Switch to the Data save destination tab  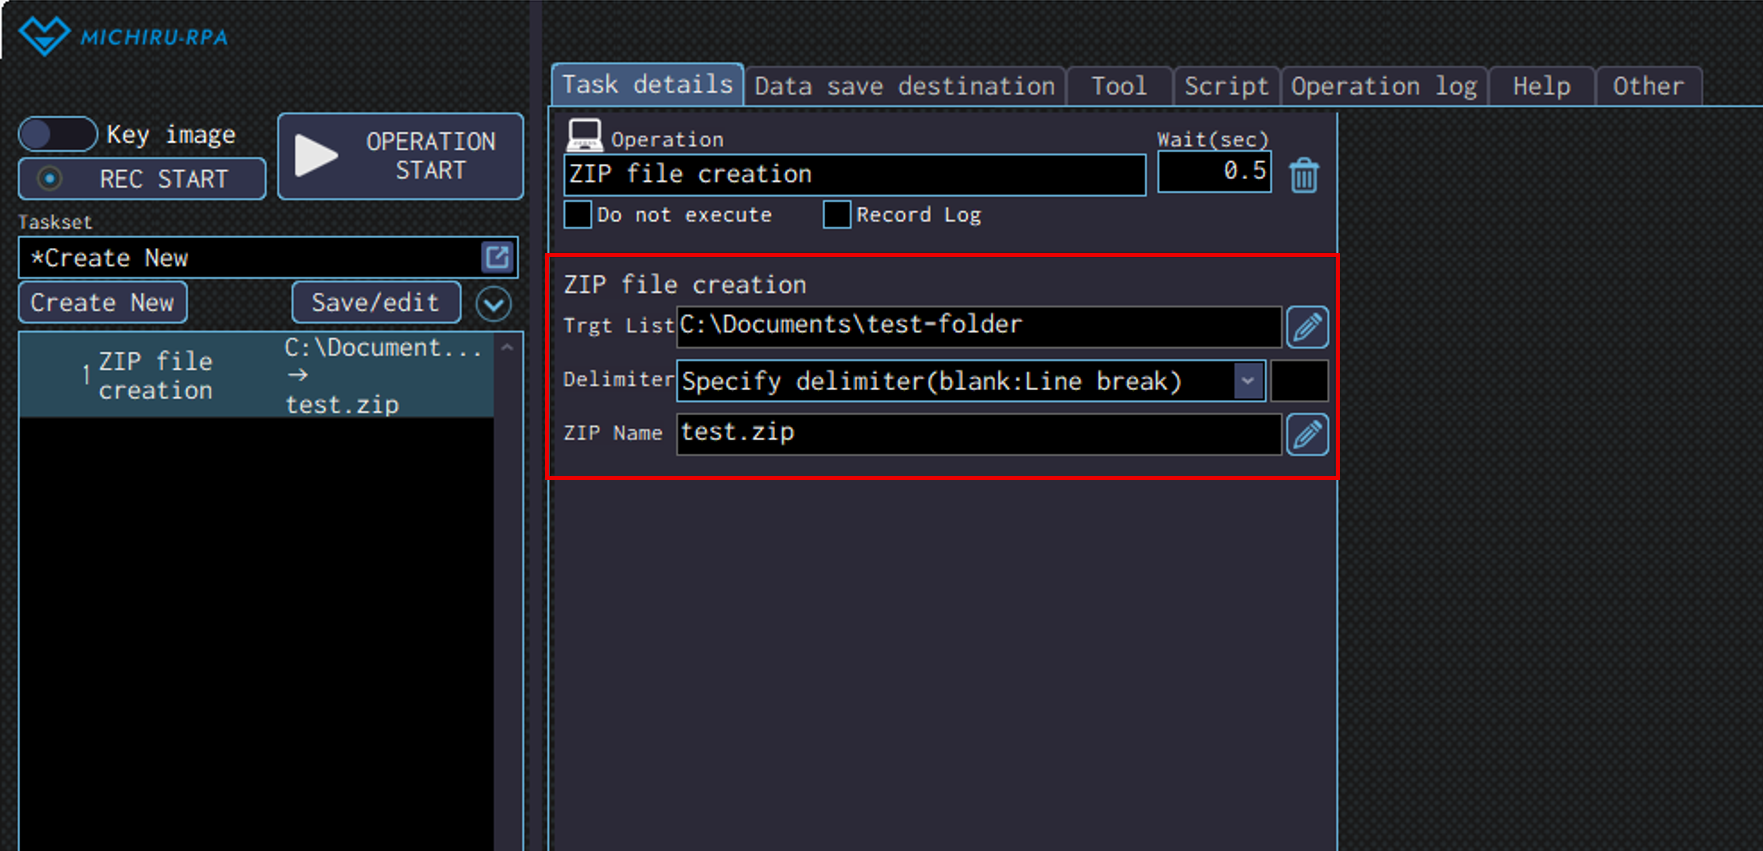tap(904, 86)
